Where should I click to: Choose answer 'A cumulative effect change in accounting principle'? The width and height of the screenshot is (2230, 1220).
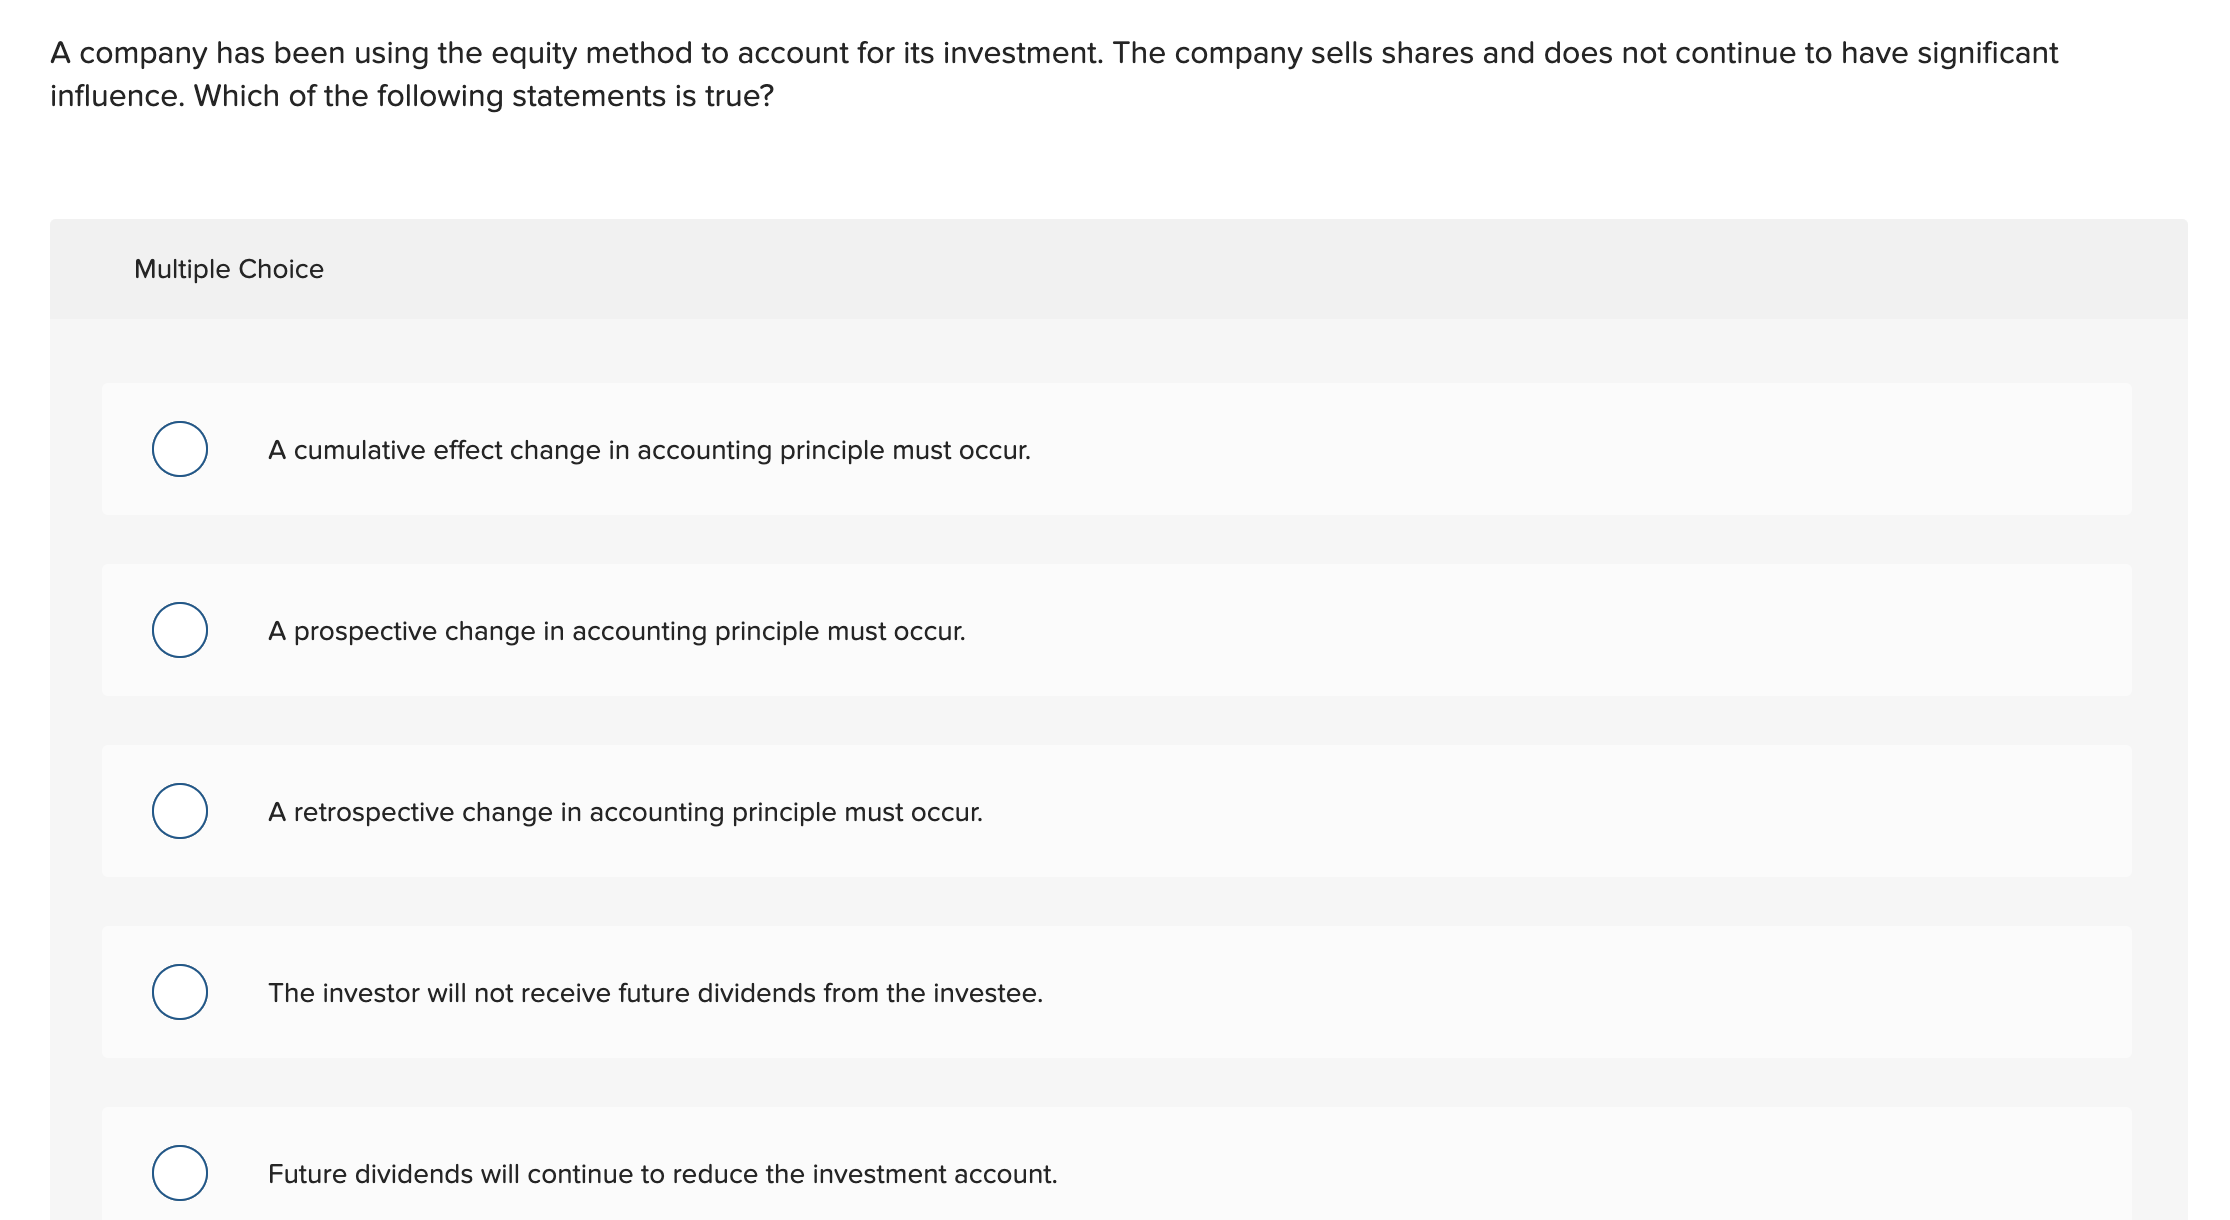(648, 450)
